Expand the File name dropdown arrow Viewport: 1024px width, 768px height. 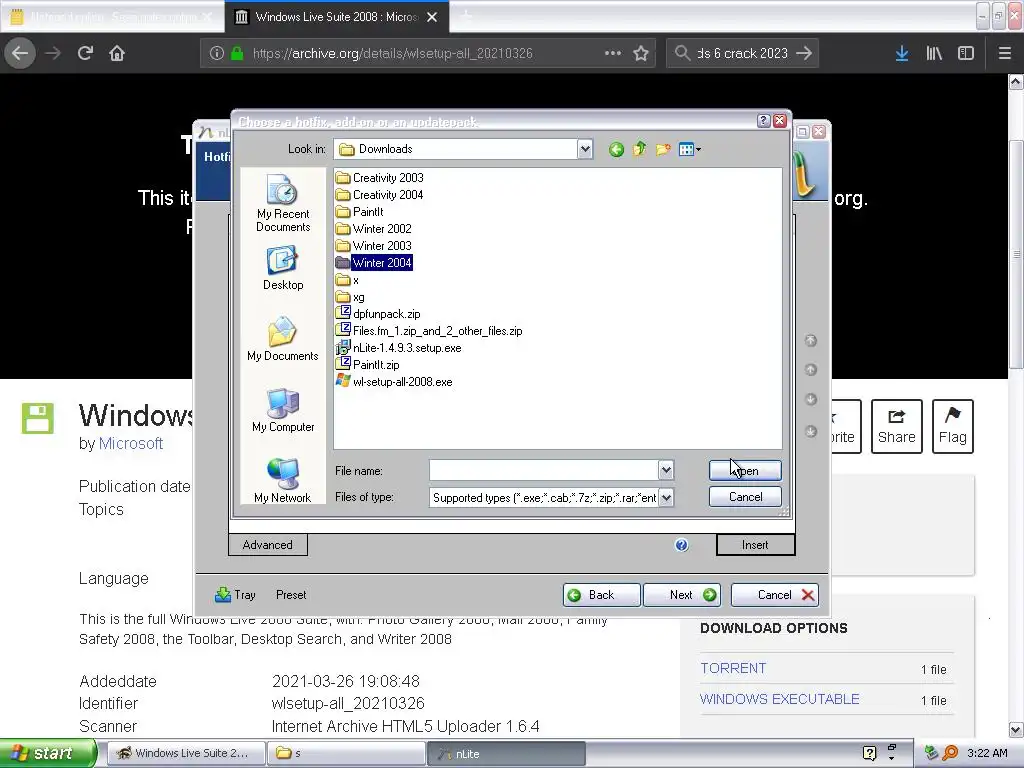point(665,470)
